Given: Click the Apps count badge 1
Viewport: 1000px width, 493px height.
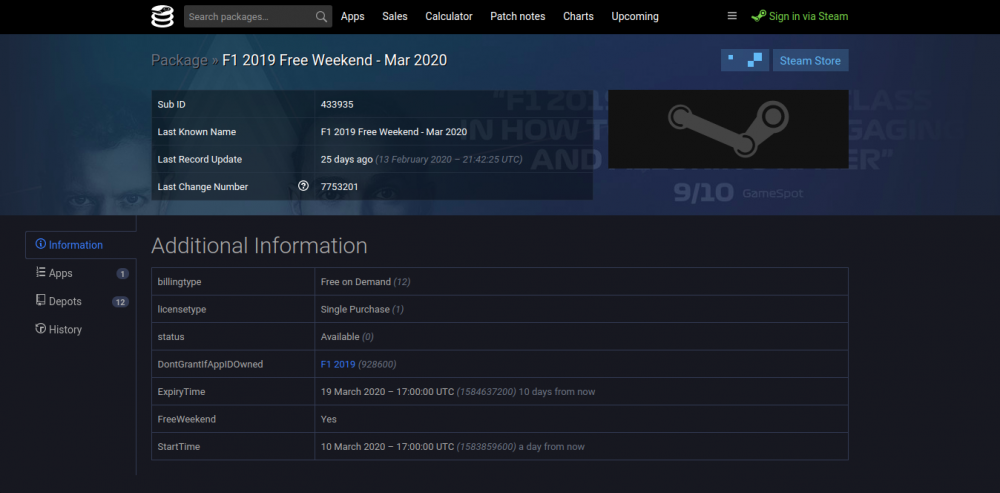Looking at the screenshot, I should click(122, 274).
